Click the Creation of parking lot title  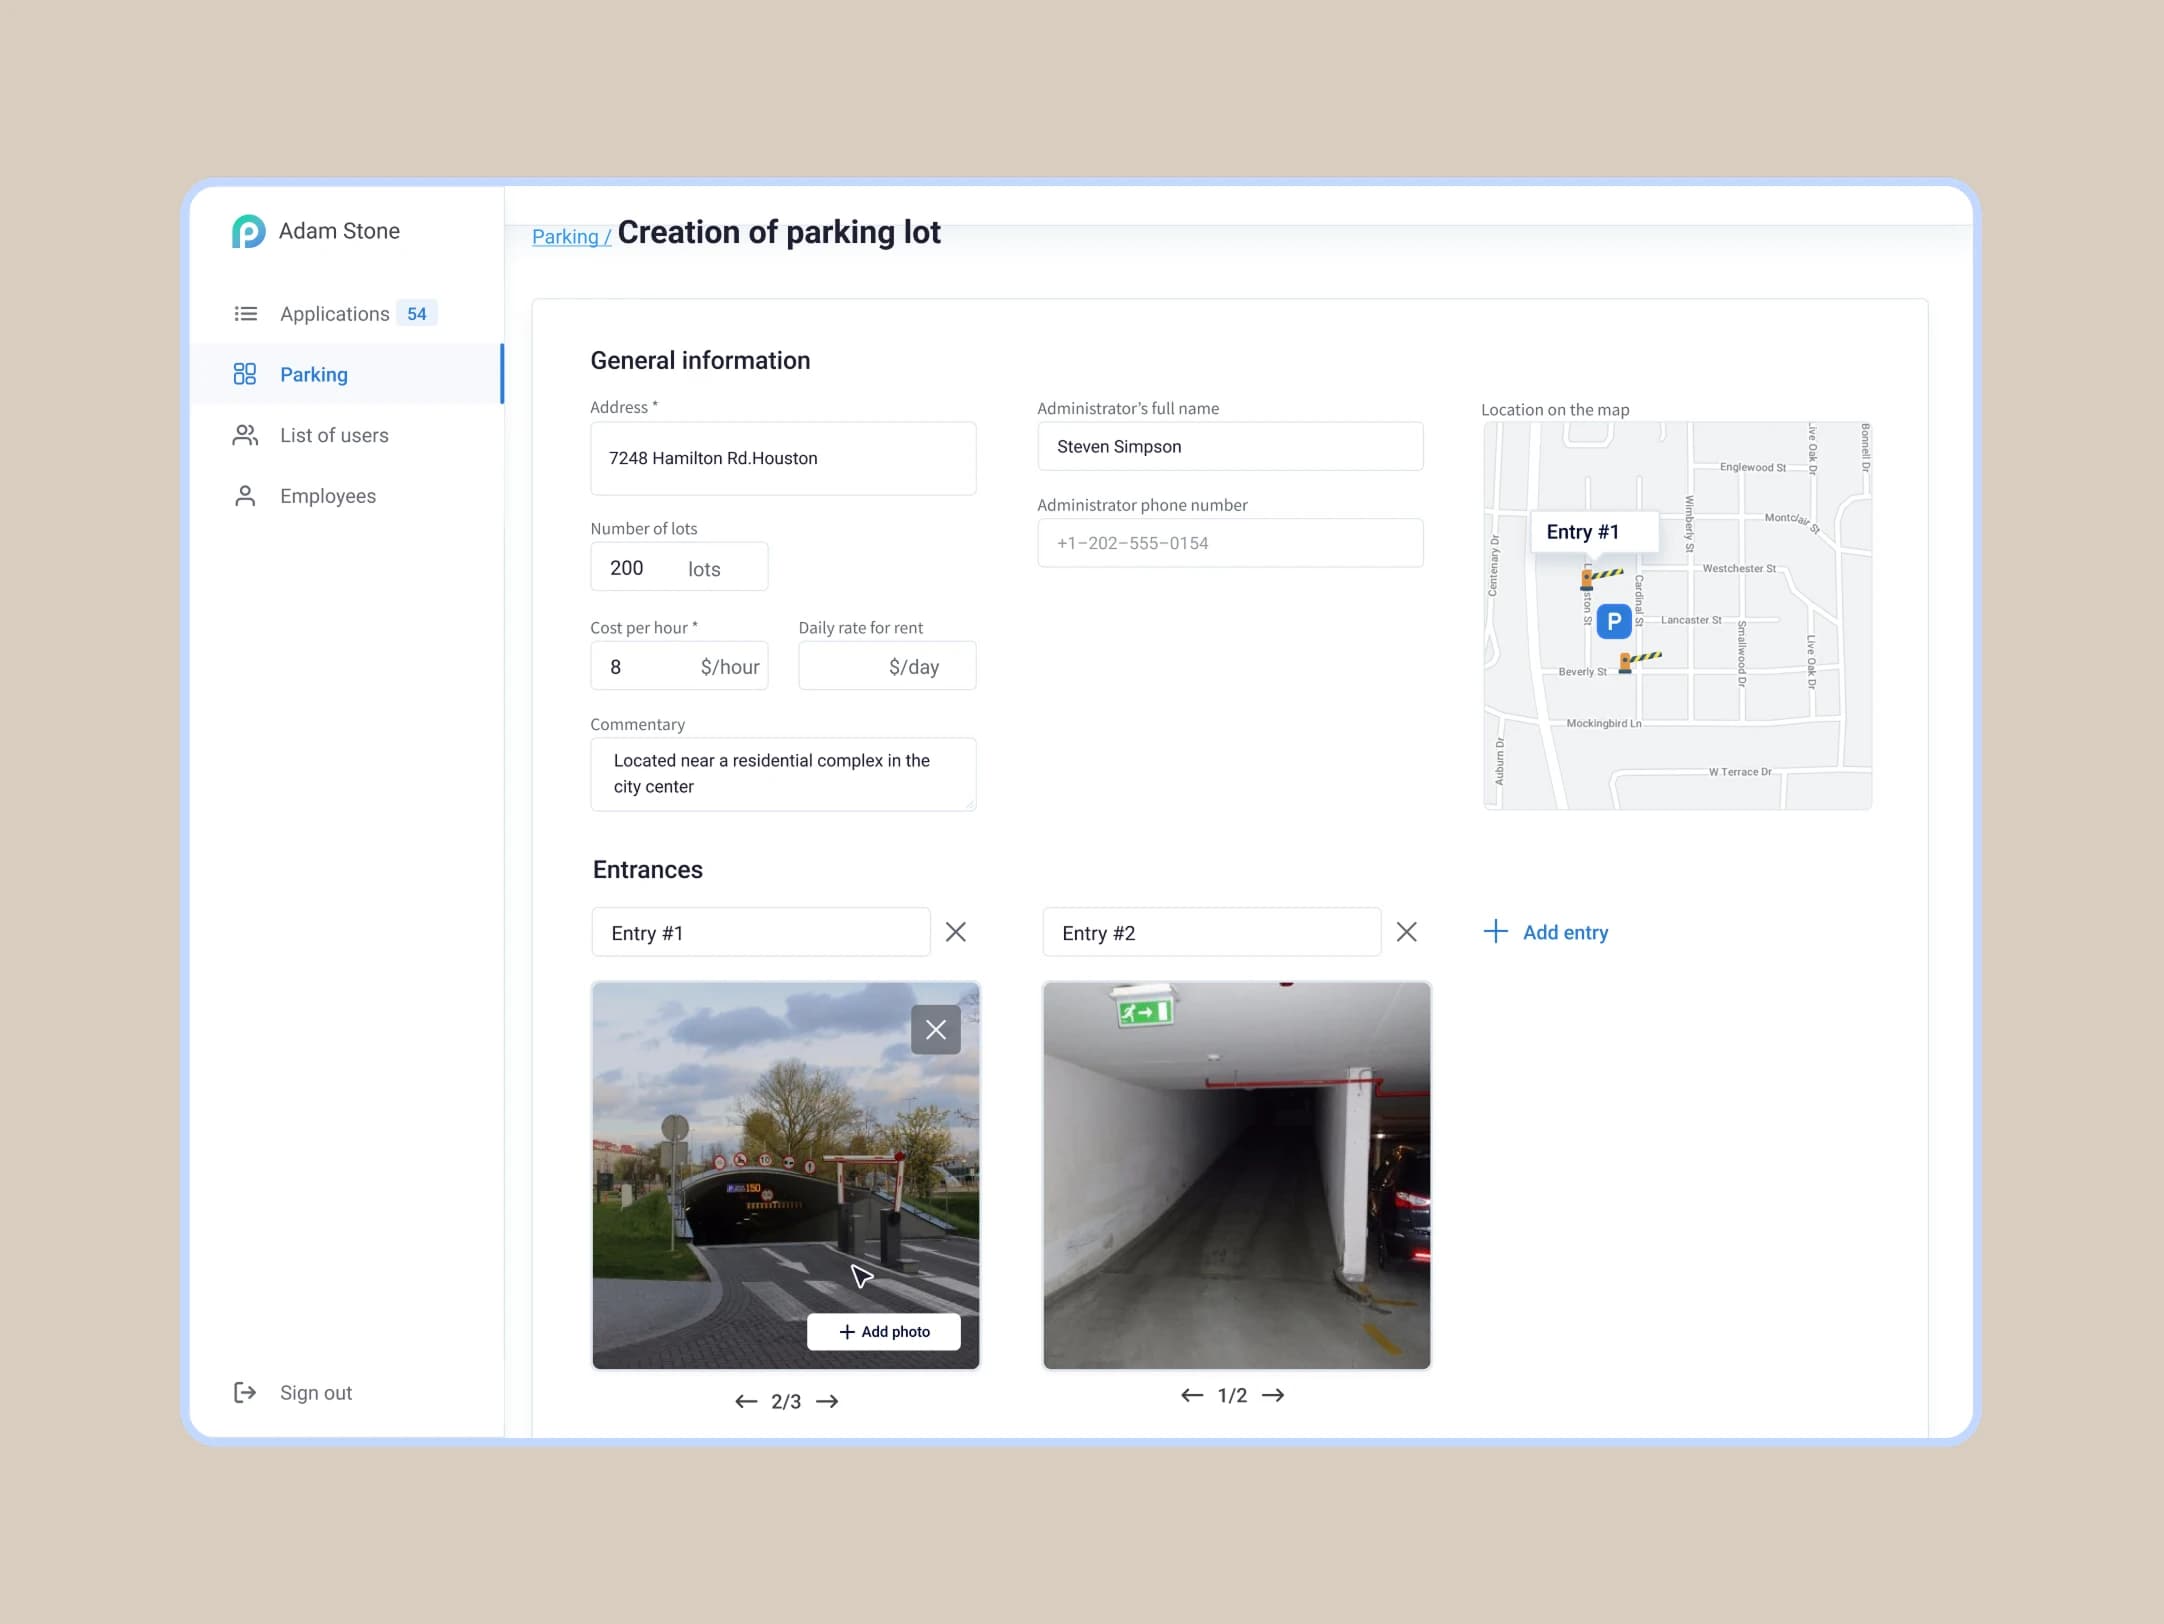point(779,232)
